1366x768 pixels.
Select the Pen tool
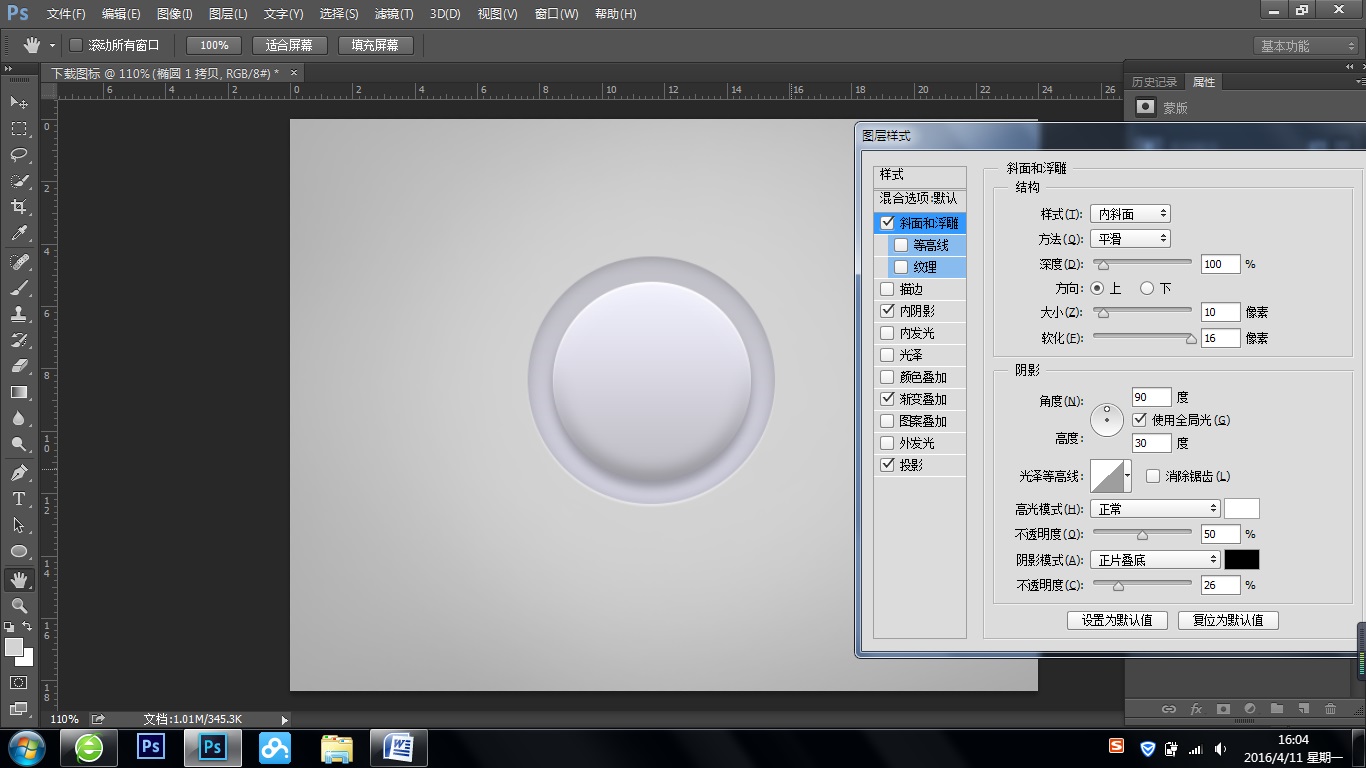(x=19, y=472)
